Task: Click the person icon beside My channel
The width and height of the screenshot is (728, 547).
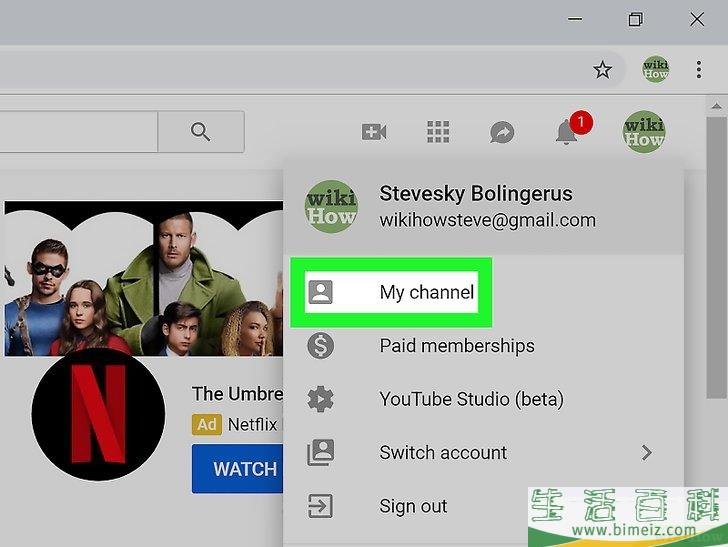Action: point(320,292)
